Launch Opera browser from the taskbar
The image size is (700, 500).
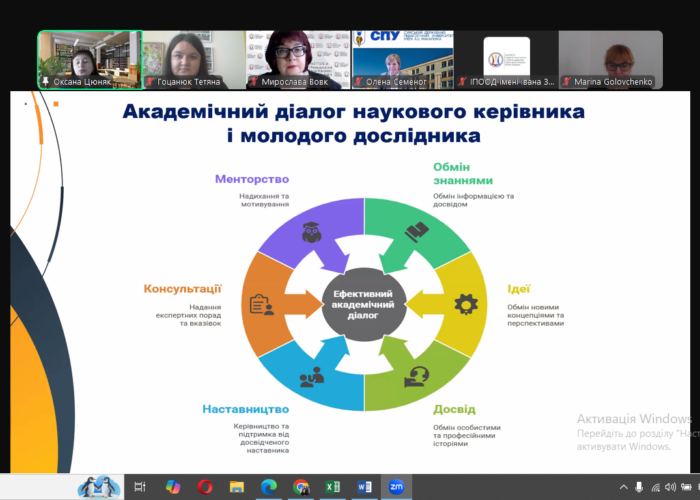pyautogui.click(x=205, y=487)
